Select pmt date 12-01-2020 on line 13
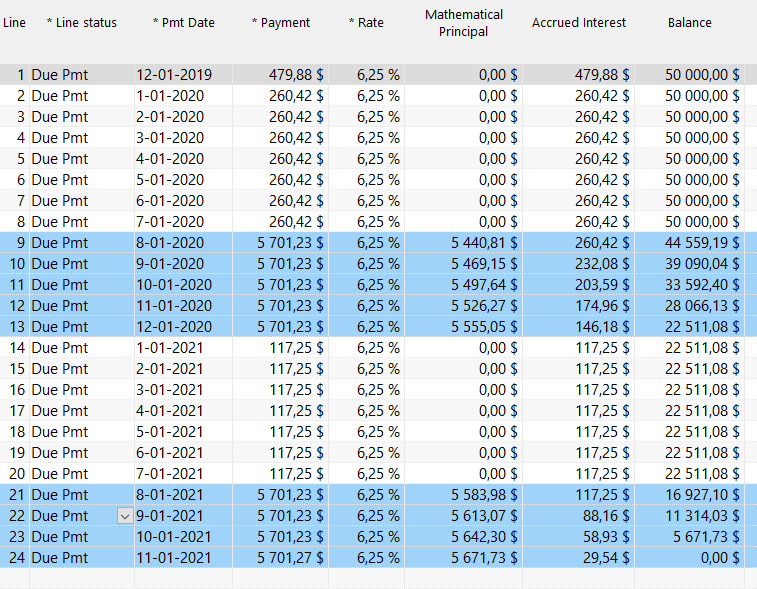This screenshot has width=757, height=589. pos(183,327)
